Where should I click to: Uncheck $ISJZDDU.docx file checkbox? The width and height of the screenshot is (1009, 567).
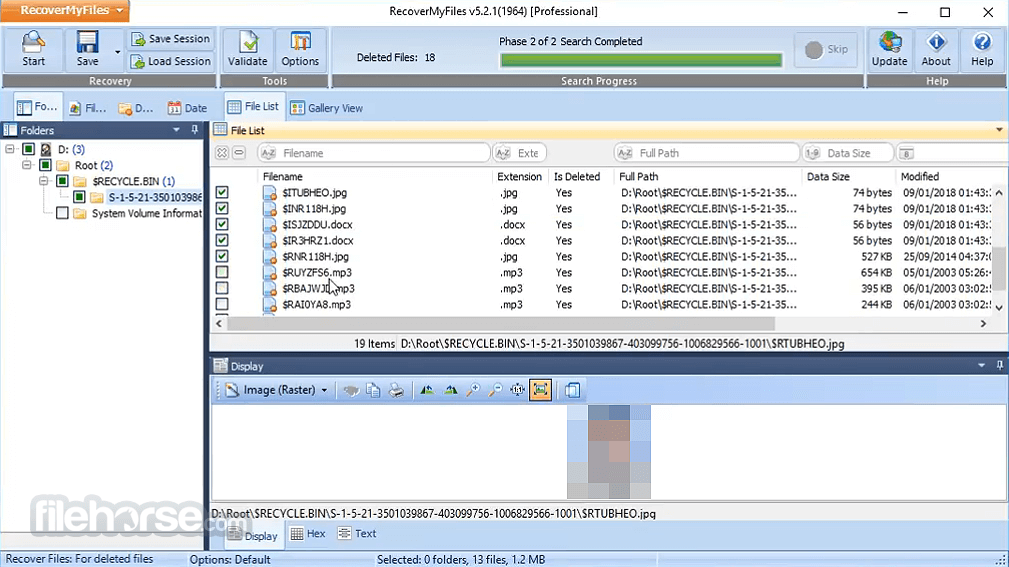pos(222,224)
